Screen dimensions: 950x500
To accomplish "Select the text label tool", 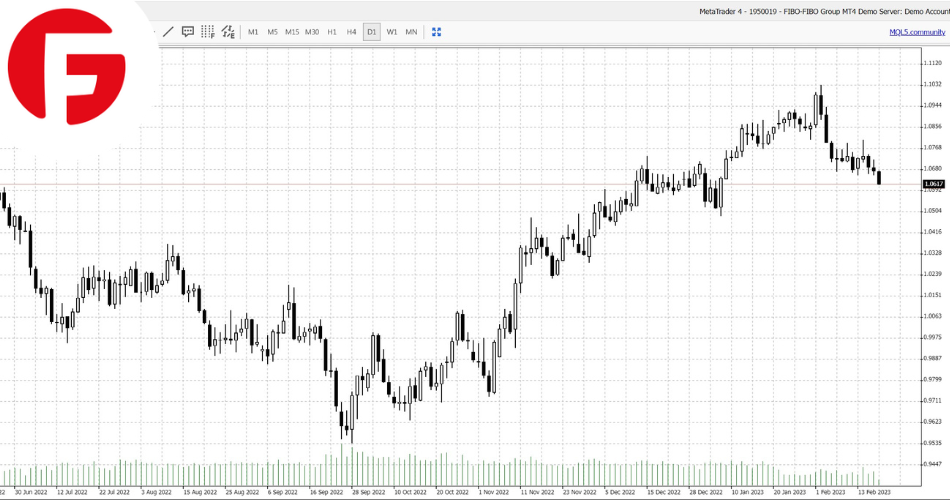I will click(188, 32).
